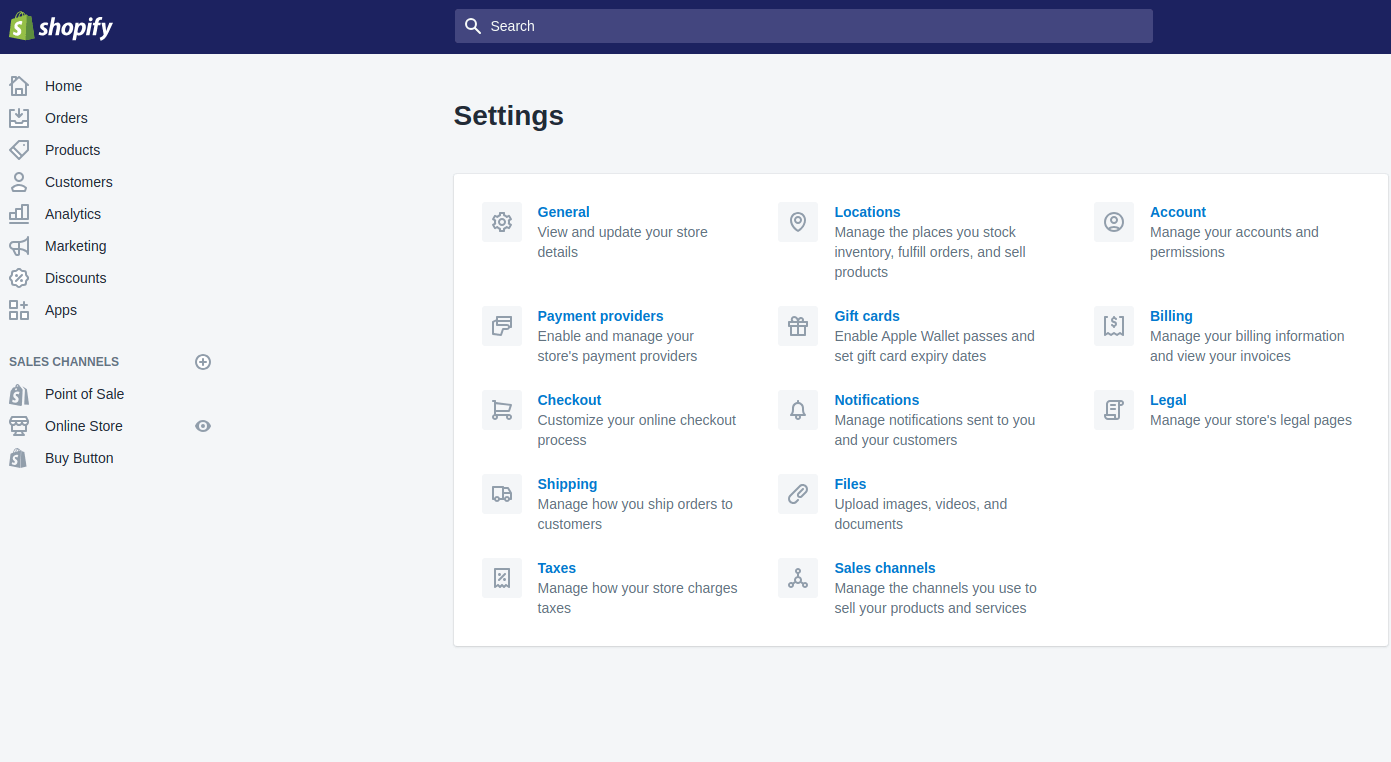Viewport: 1391px width, 762px height.
Task: Click the Products tag icon
Action: [19, 150]
